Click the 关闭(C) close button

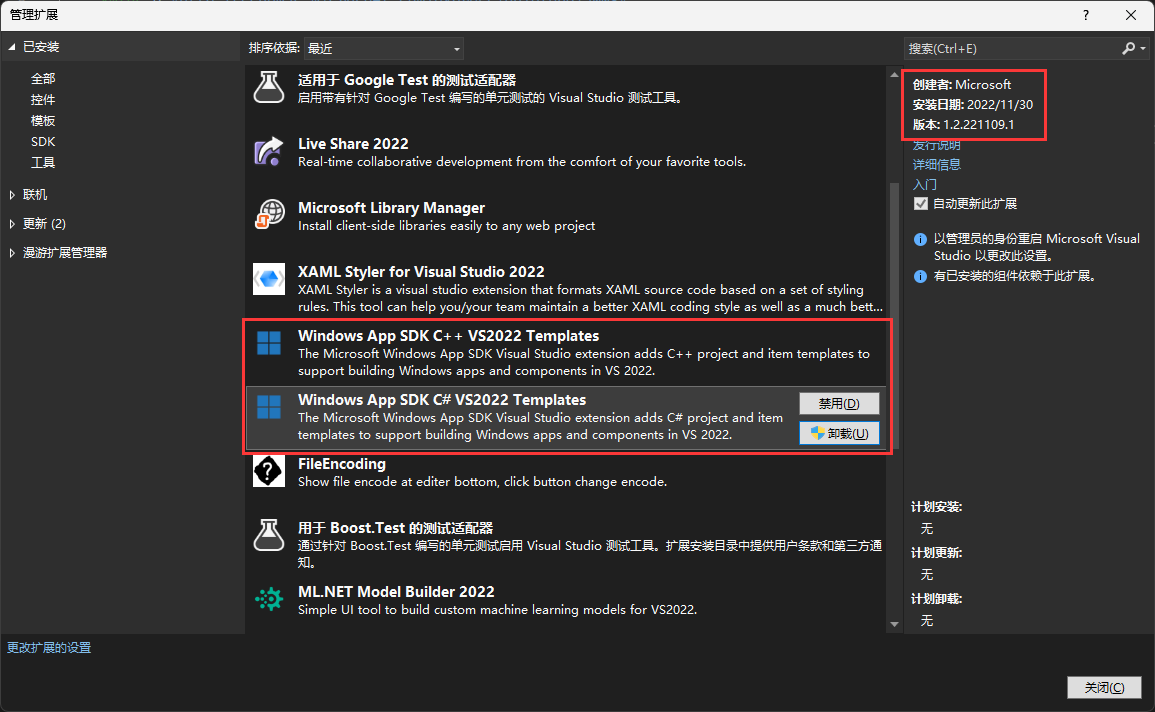[x=1104, y=688]
